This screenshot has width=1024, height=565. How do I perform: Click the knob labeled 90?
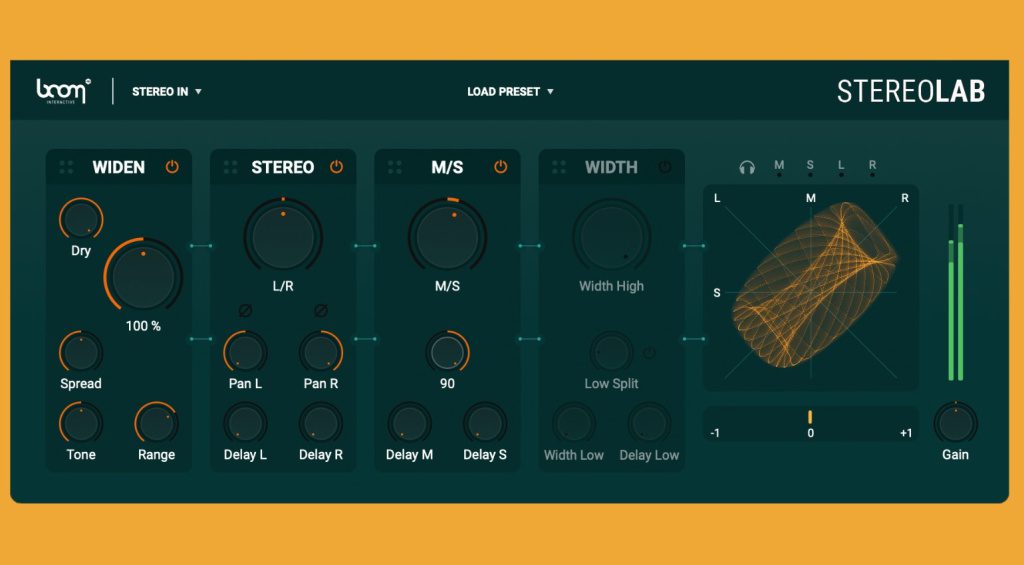pos(447,353)
